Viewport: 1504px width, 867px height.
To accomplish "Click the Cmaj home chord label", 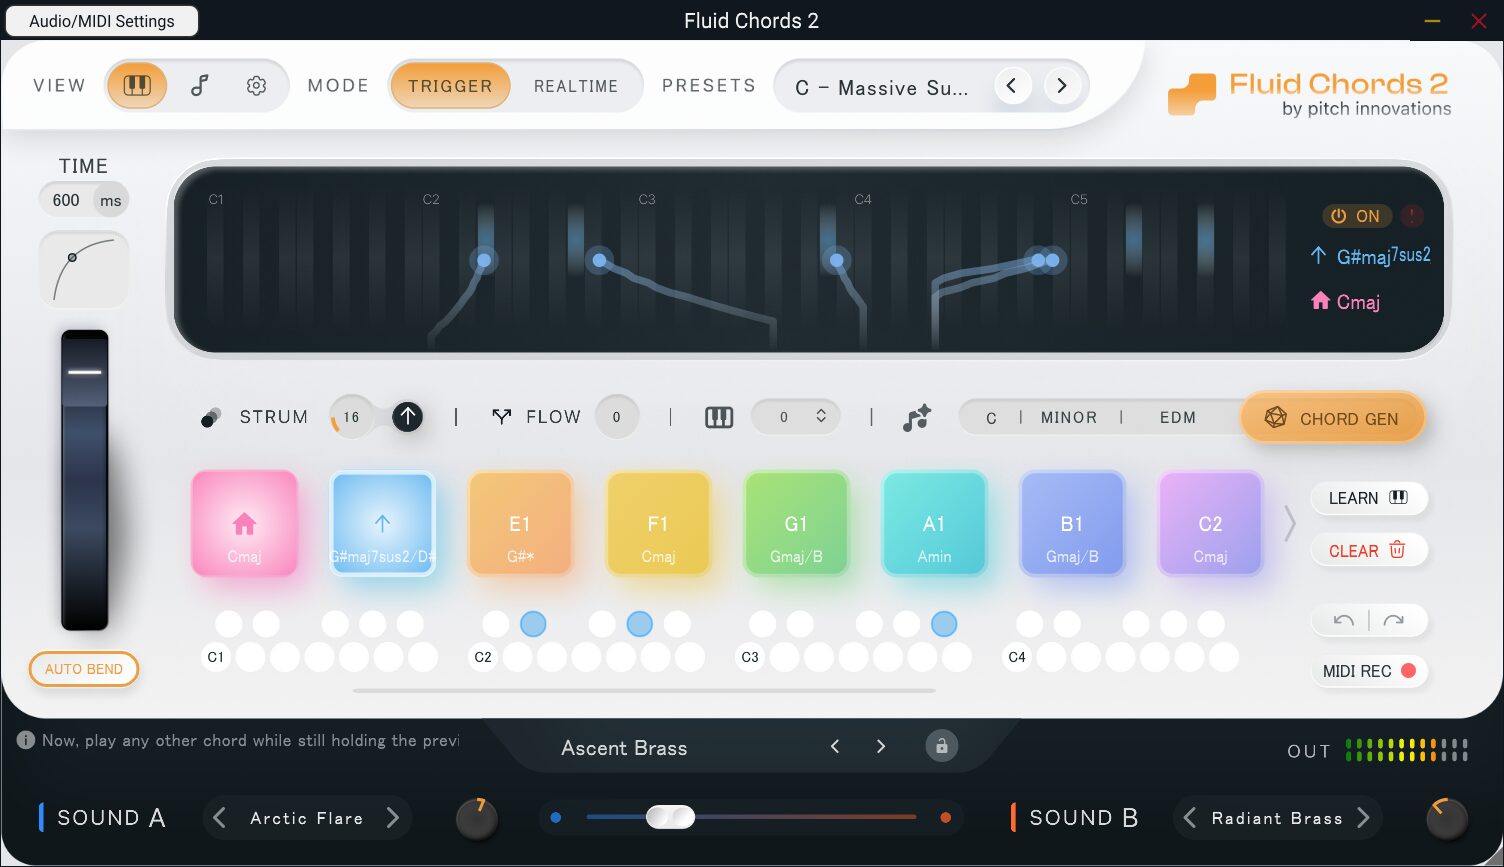I will point(1358,302).
